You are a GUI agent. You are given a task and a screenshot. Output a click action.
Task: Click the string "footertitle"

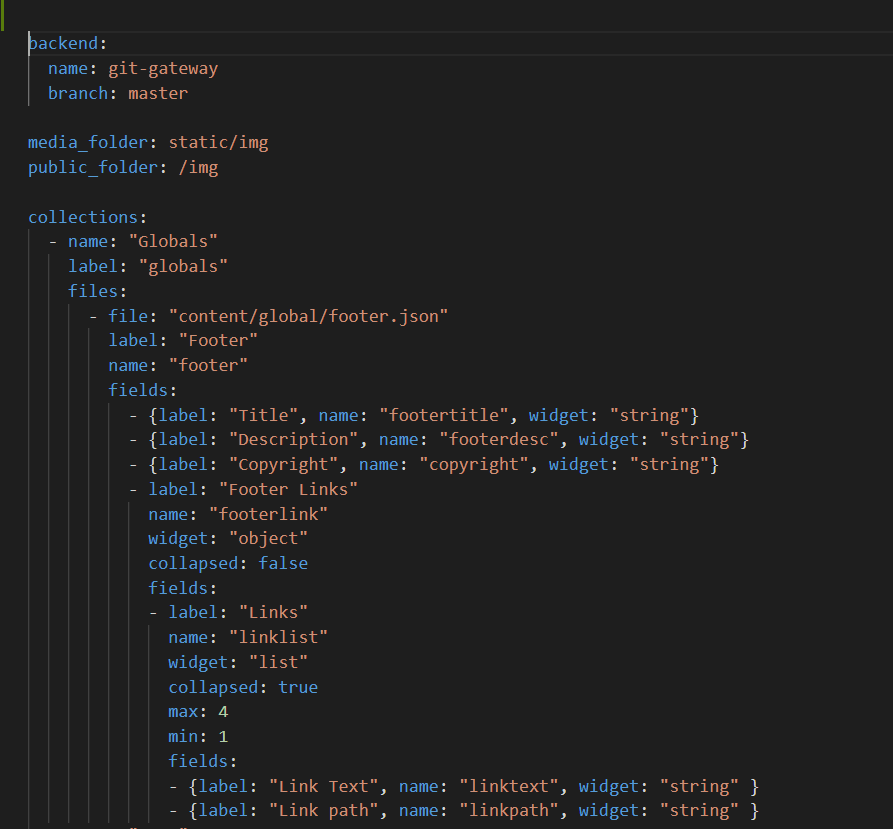point(444,415)
